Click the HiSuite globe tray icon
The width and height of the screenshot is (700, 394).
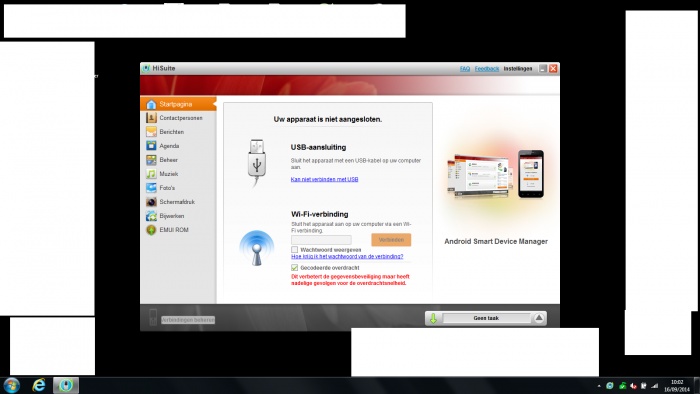click(610, 386)
